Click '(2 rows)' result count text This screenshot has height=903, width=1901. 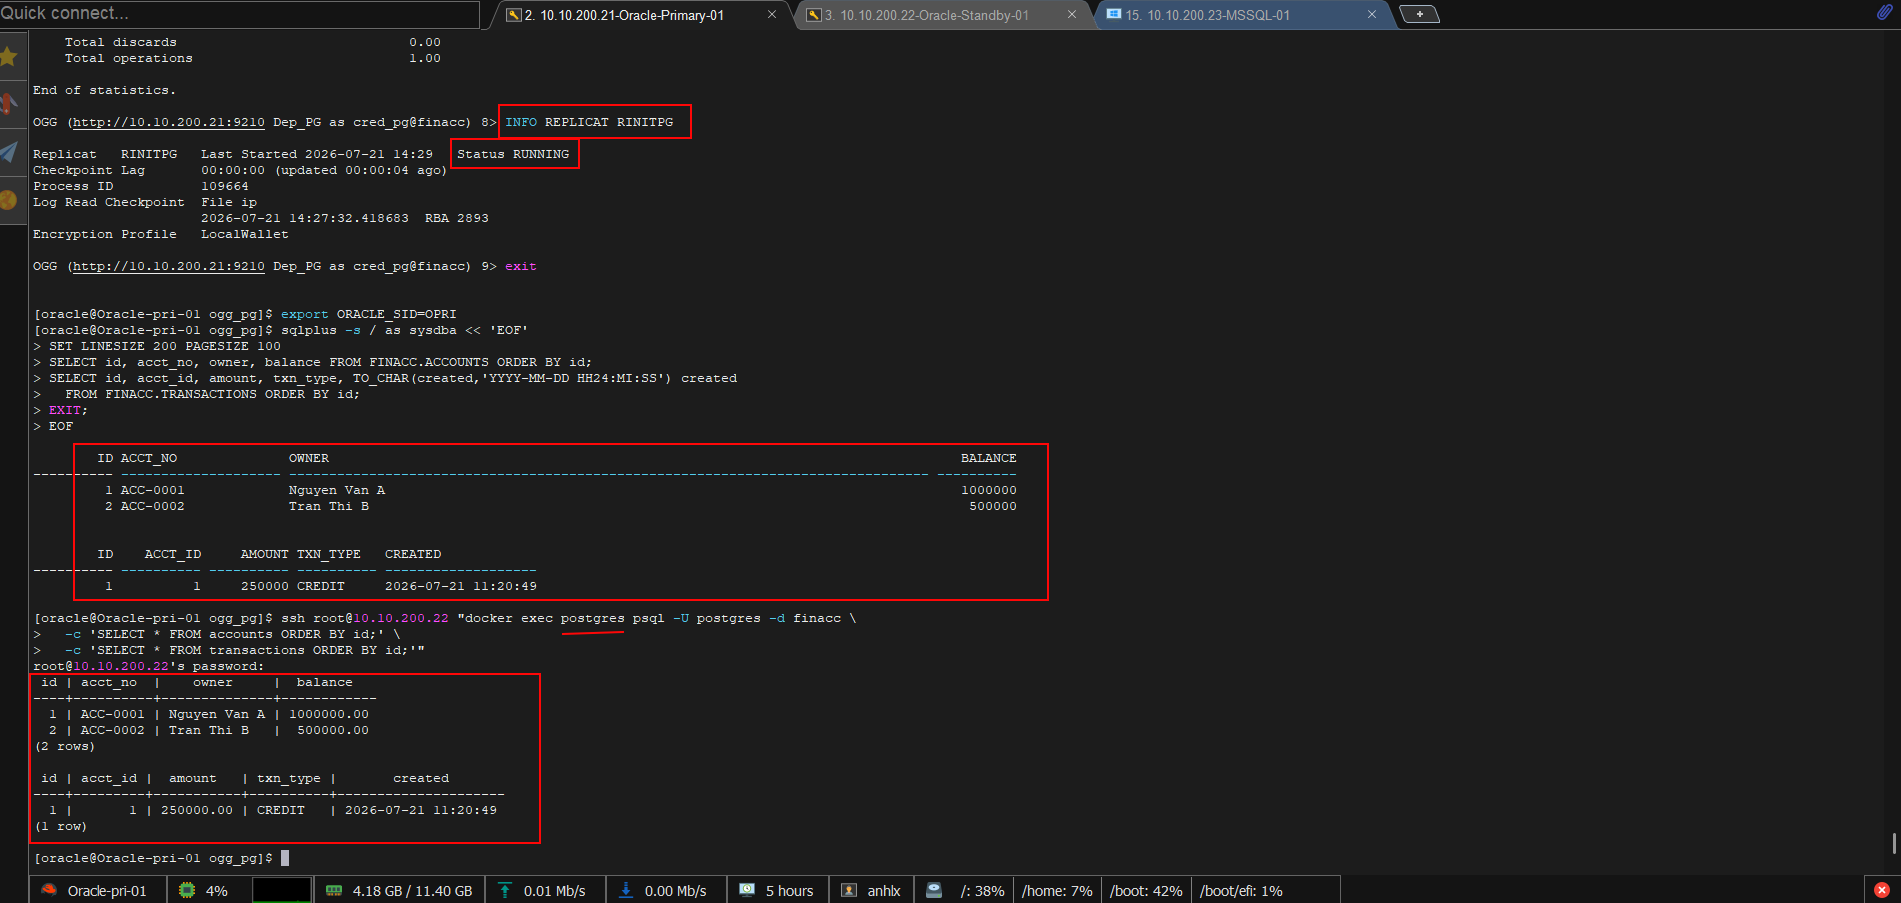point(65,746)
